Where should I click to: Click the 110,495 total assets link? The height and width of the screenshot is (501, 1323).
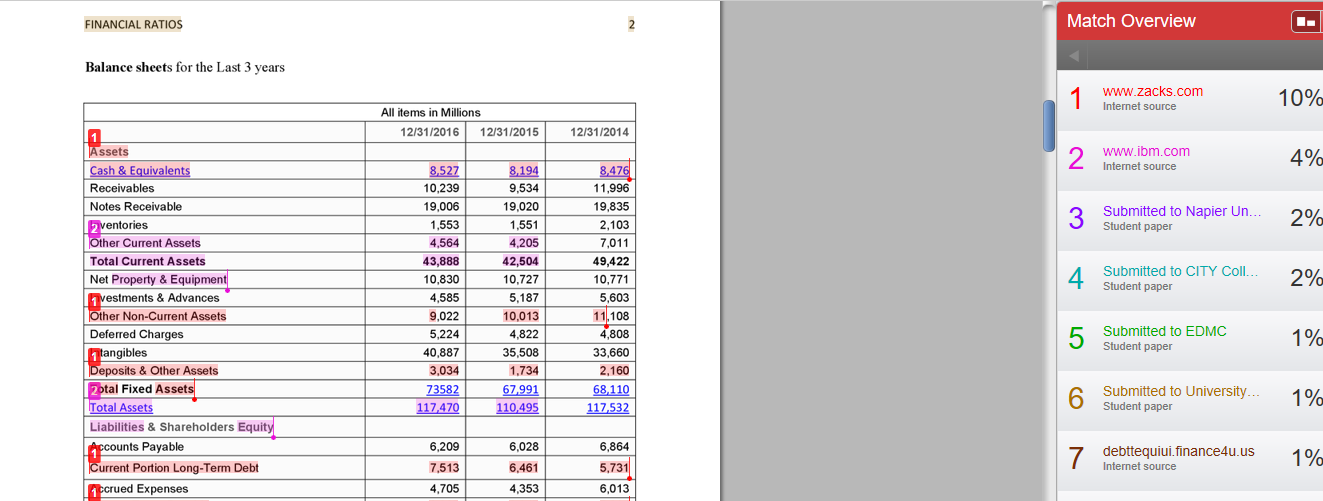click(517, 408)
